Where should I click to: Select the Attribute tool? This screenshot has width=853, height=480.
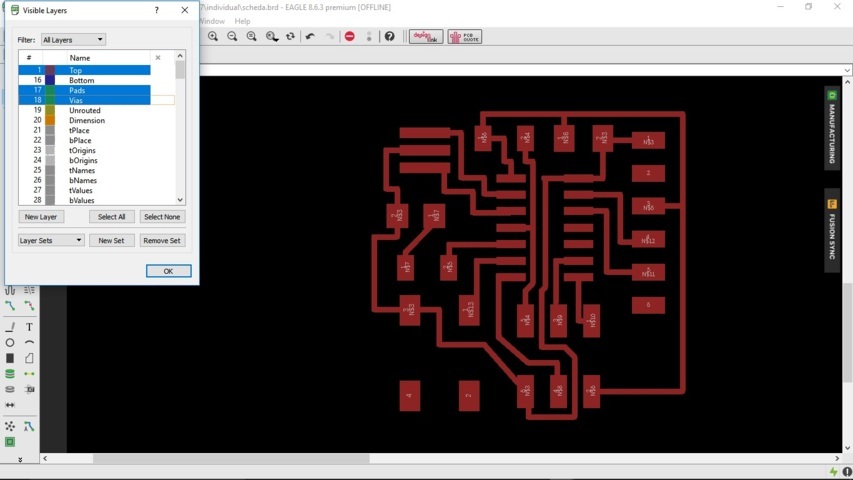tap(29, 389)
